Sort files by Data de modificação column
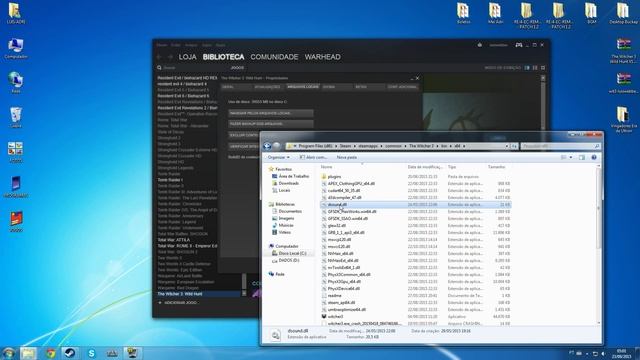The image size is (640, 360). [x=425, y=167]
